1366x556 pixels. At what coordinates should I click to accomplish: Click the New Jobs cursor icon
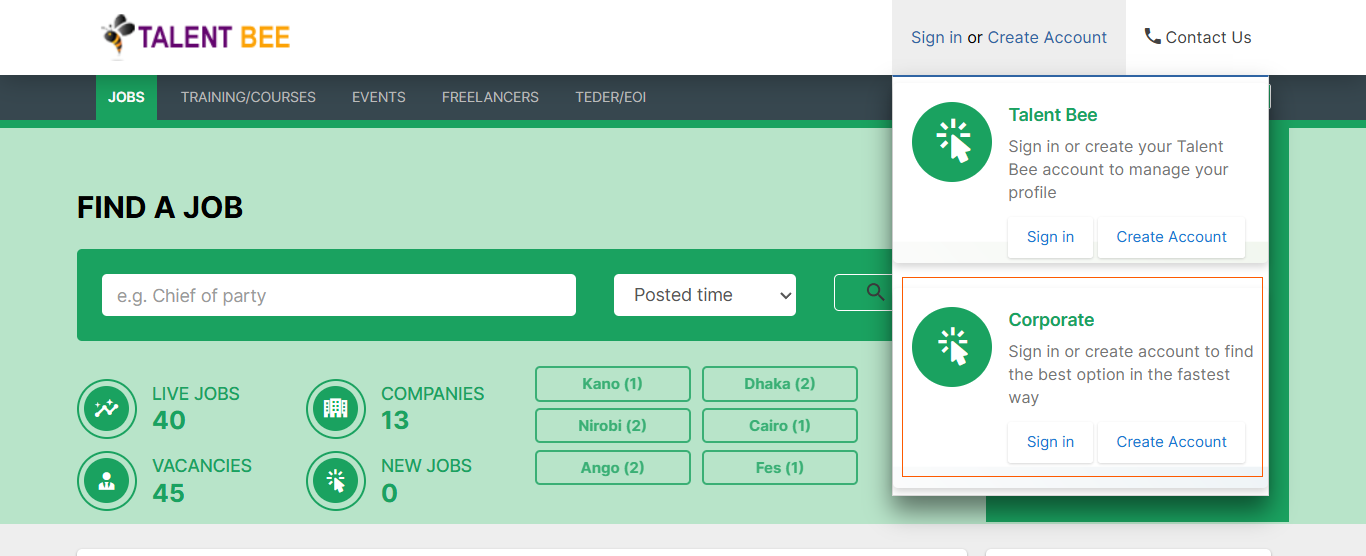point(336,481)
